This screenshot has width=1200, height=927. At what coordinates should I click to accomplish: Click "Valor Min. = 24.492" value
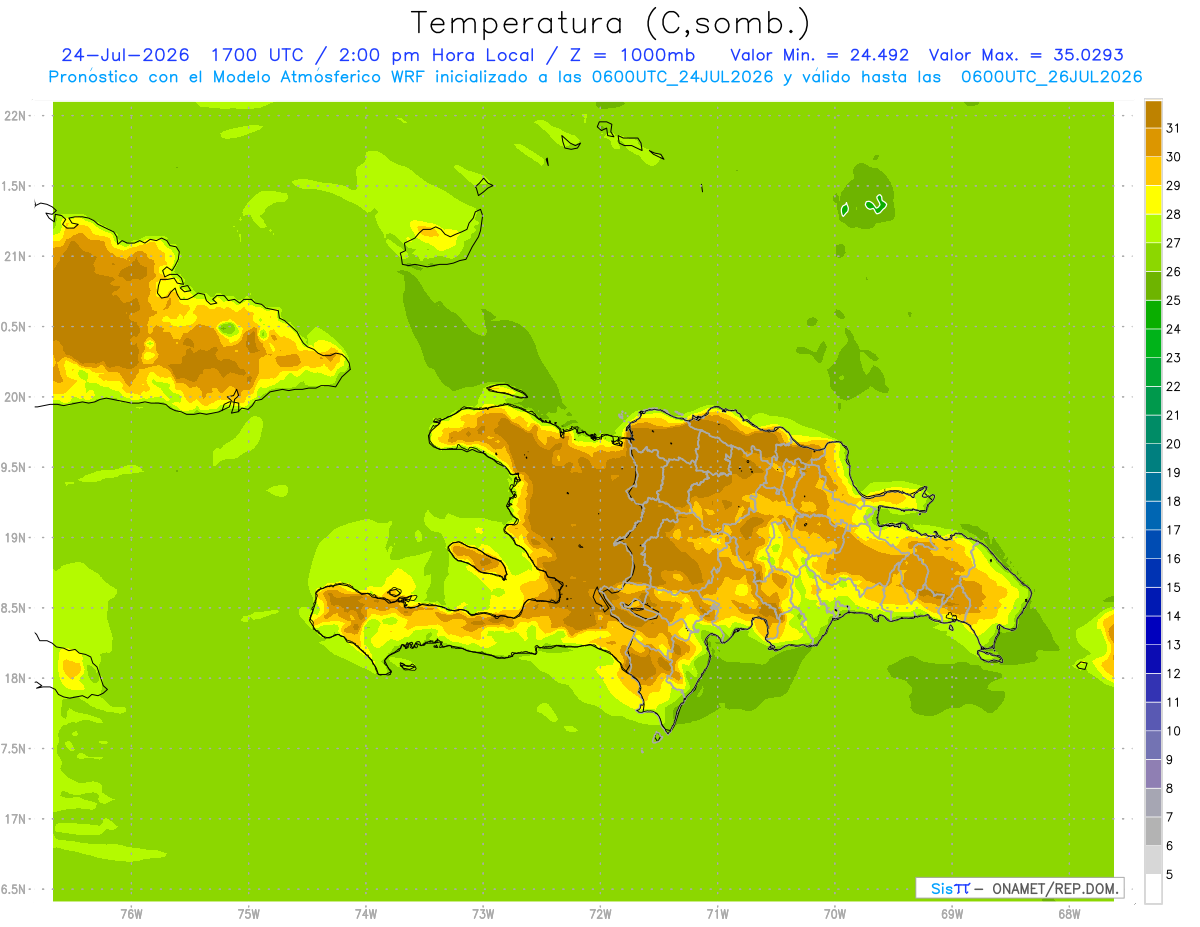point(820,55)
